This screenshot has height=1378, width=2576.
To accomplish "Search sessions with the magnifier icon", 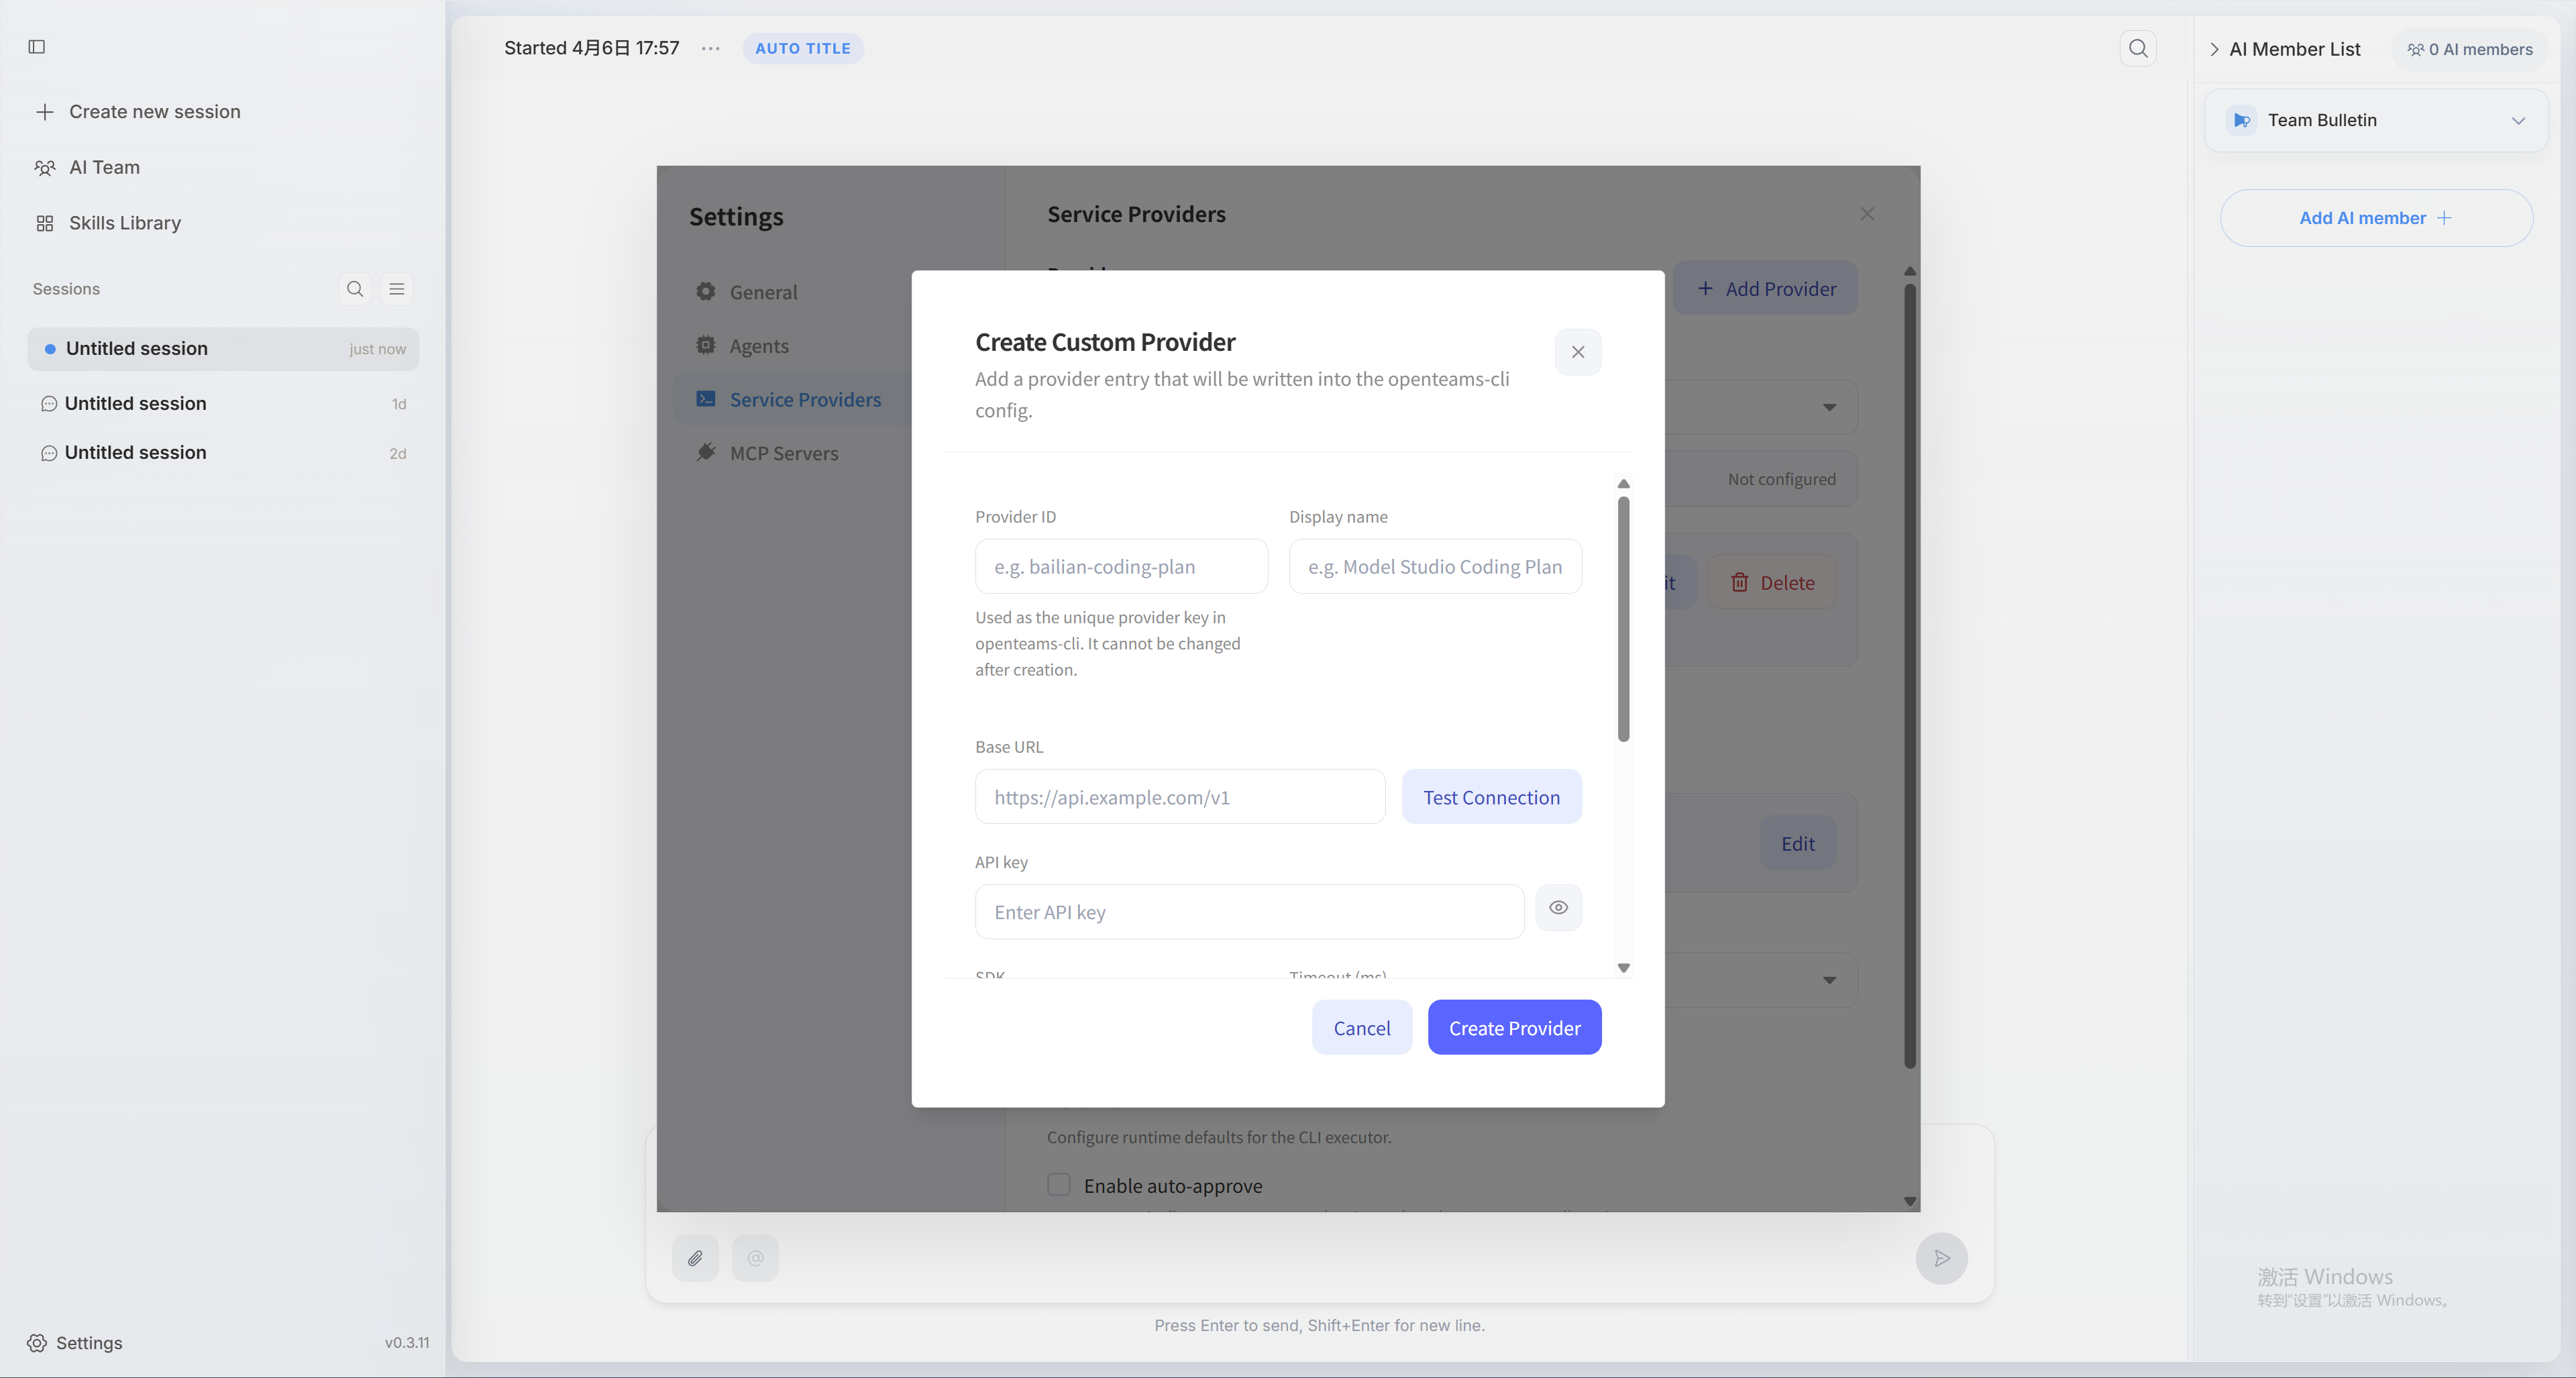I will point(355,289).
